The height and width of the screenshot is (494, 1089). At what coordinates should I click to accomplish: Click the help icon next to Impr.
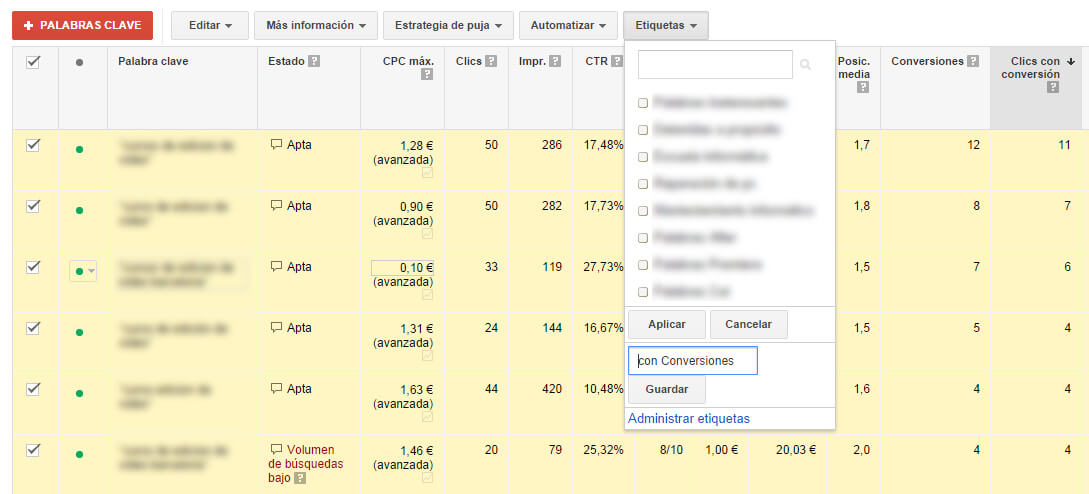(553, 62)
